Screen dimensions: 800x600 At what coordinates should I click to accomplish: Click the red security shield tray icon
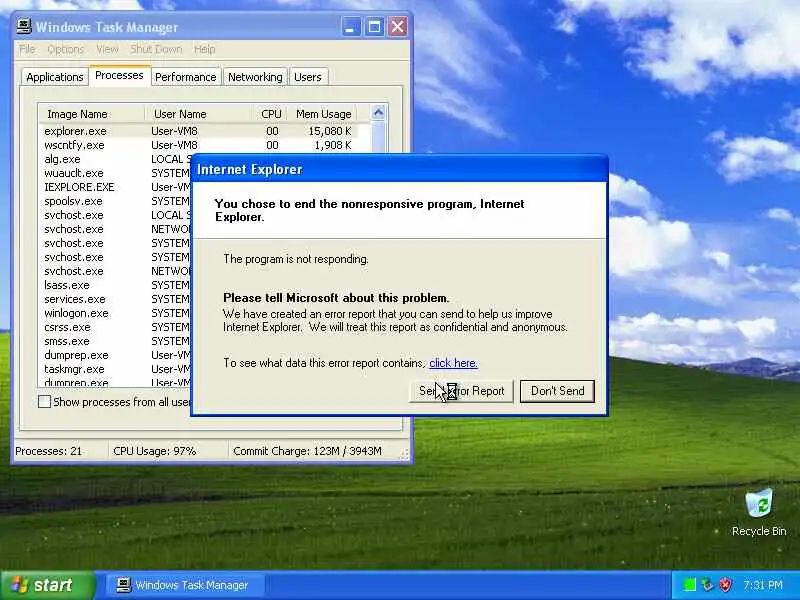(x=725, y=585)
